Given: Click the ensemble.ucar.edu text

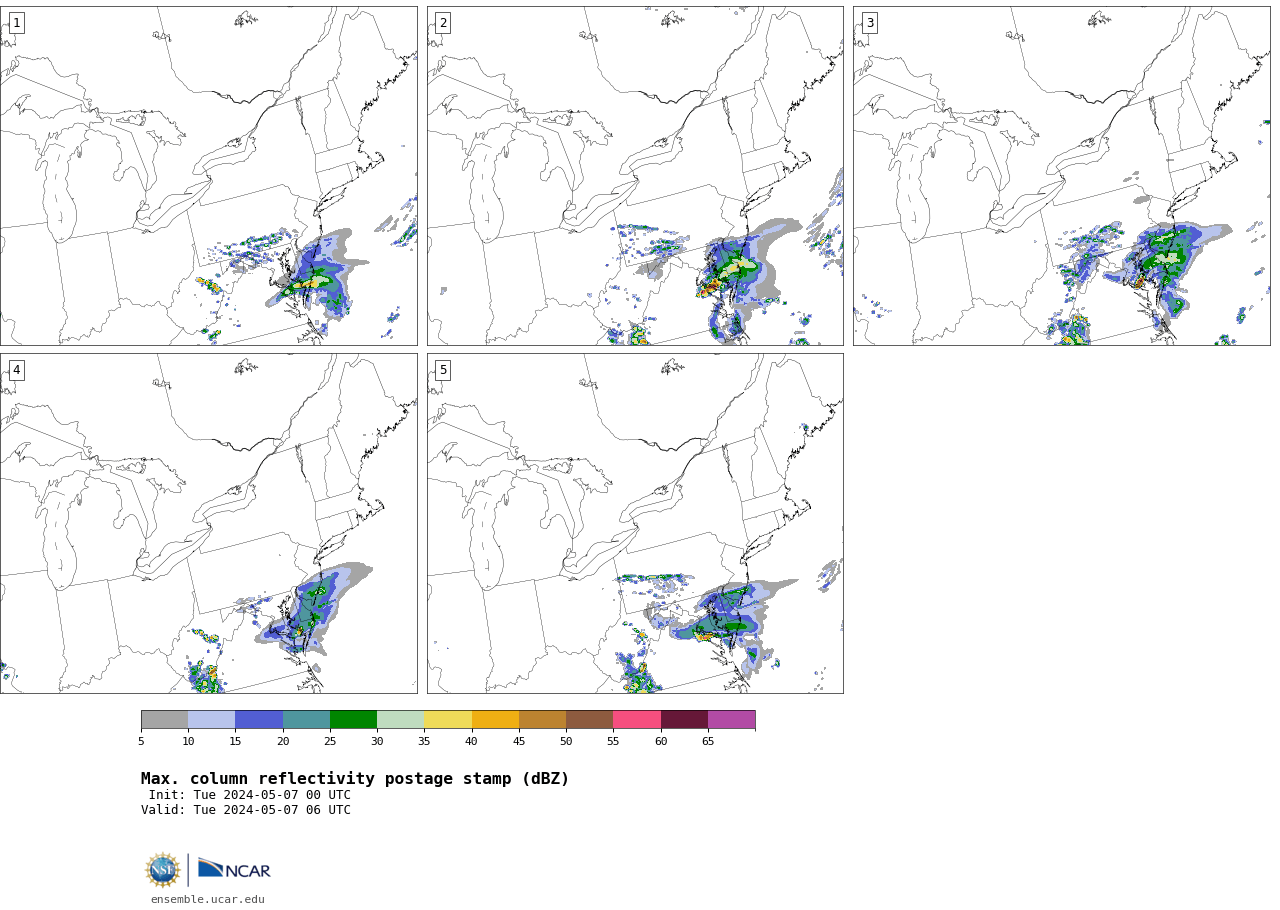Looking at the screenshot, I should [208, 900].
